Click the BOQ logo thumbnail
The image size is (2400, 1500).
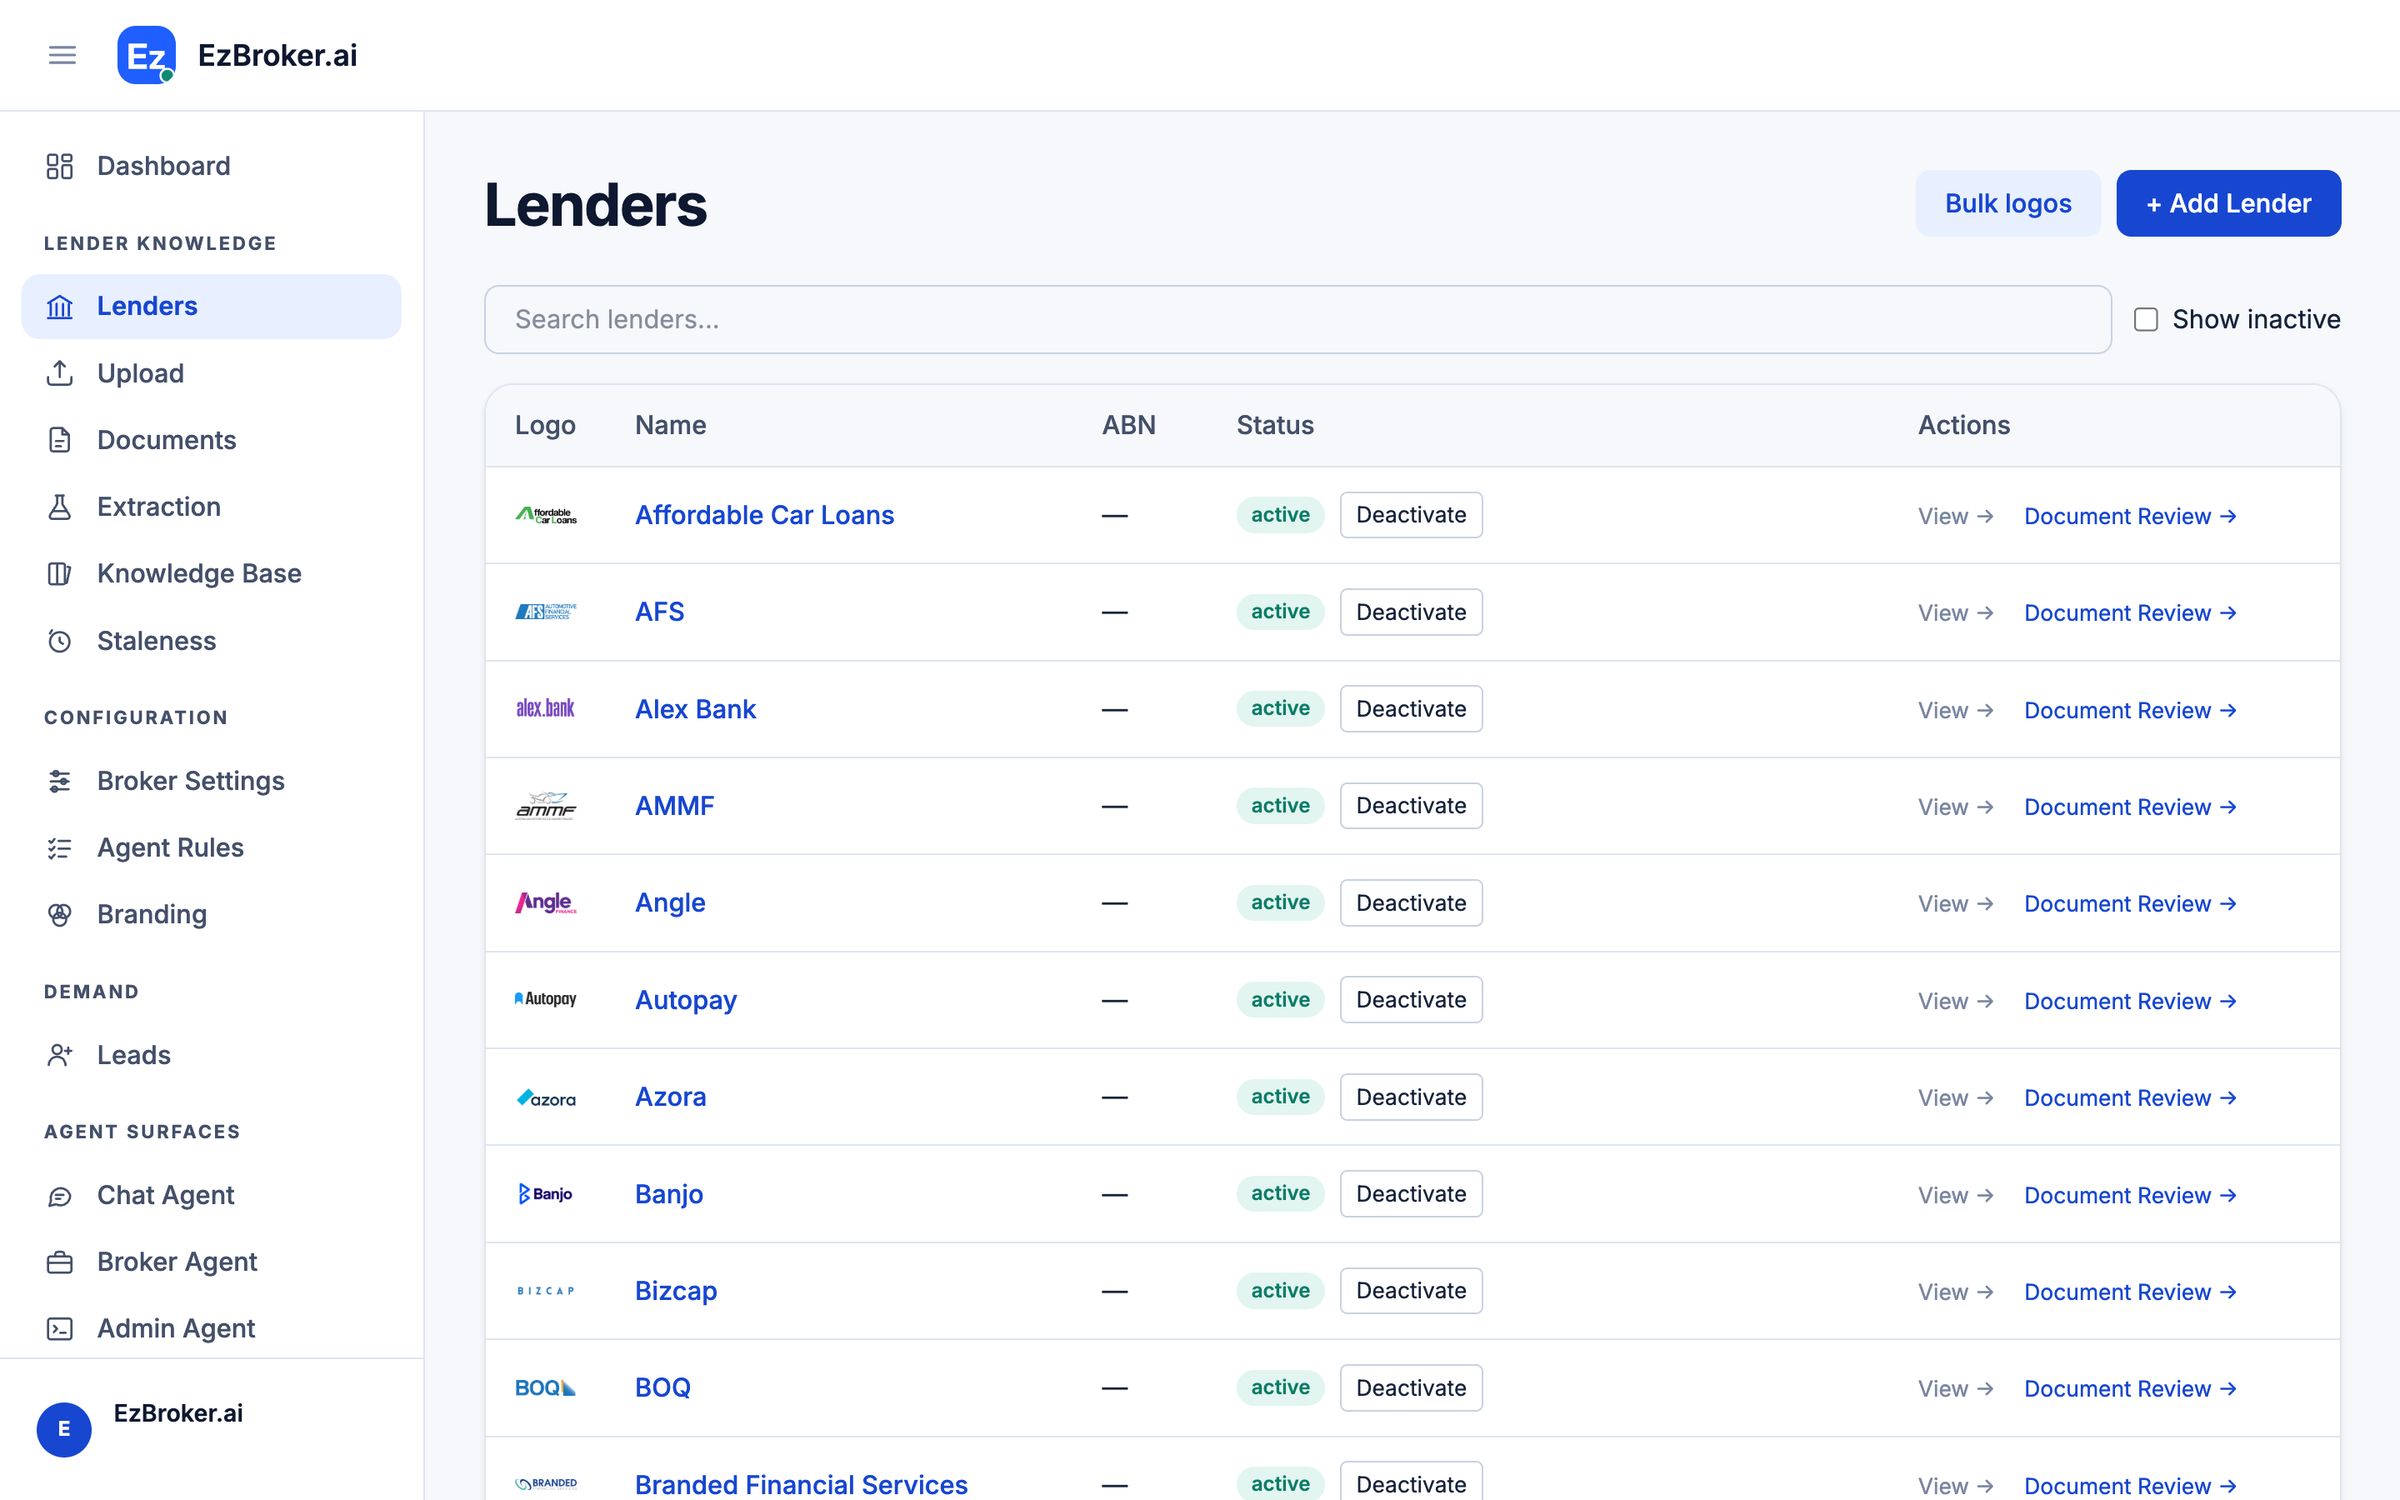pyautogui.click(x=546, y=1388)
